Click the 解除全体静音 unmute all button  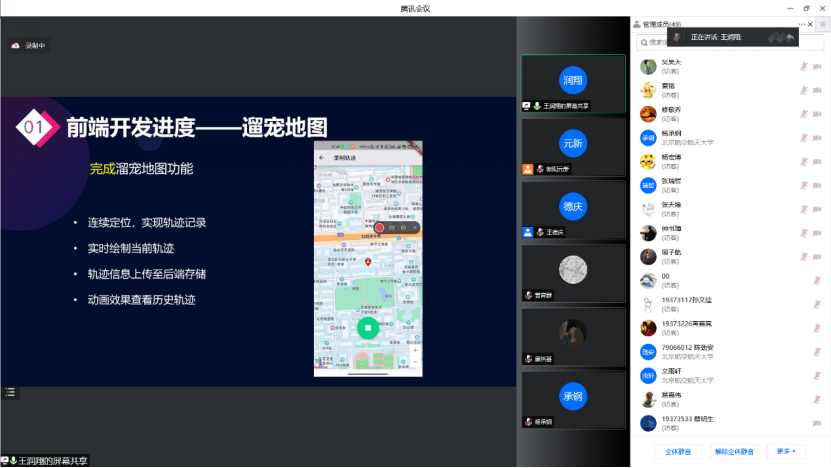pos(733,451)
